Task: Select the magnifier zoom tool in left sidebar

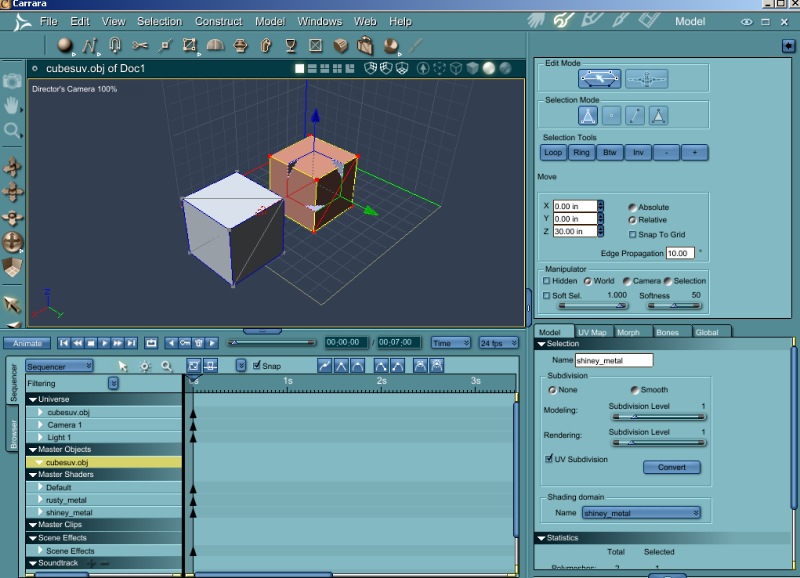Action: (x=13, y=130)
